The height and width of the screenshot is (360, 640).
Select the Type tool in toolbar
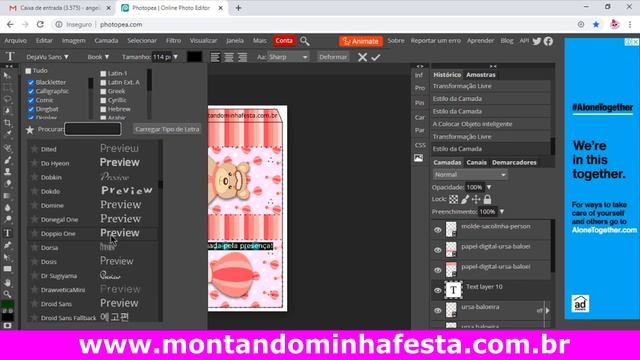[7, 233]
